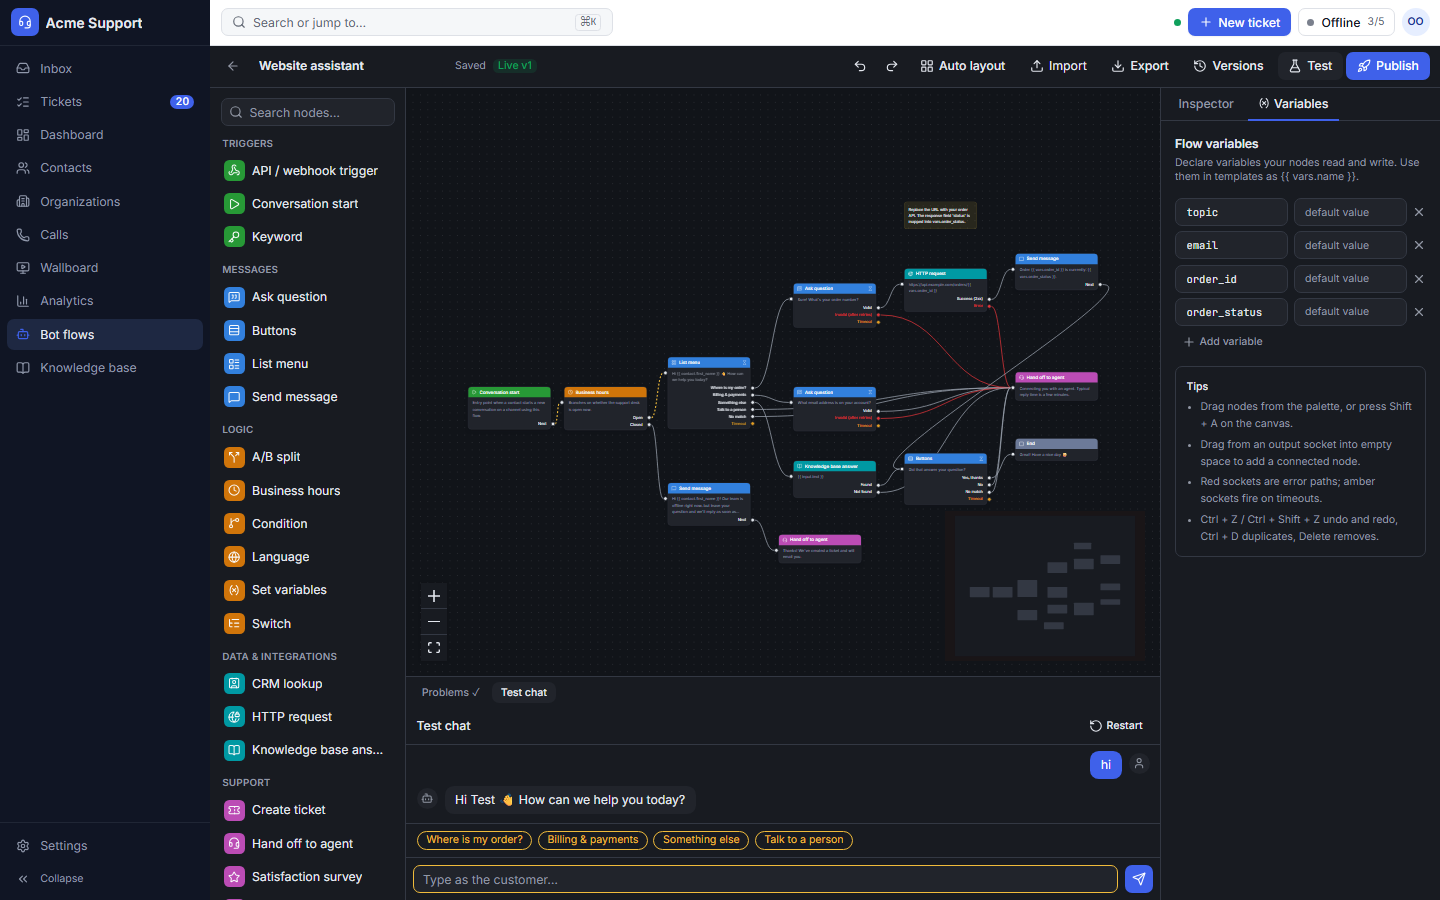
Task: Zoom in on the canvas
Action: (x=434, y=596)
